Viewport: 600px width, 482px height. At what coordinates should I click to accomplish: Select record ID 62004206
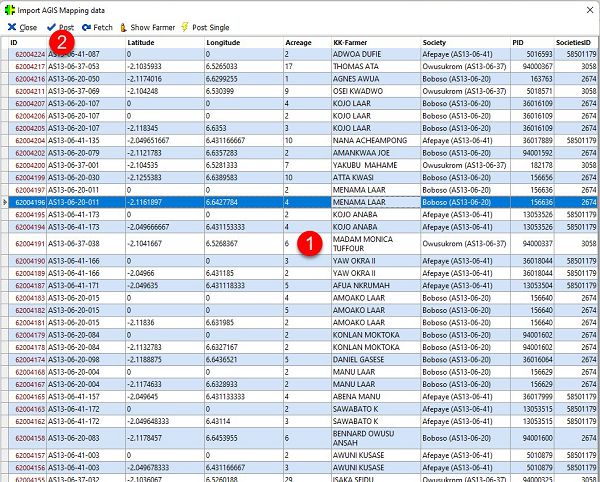tap(28, 116)
